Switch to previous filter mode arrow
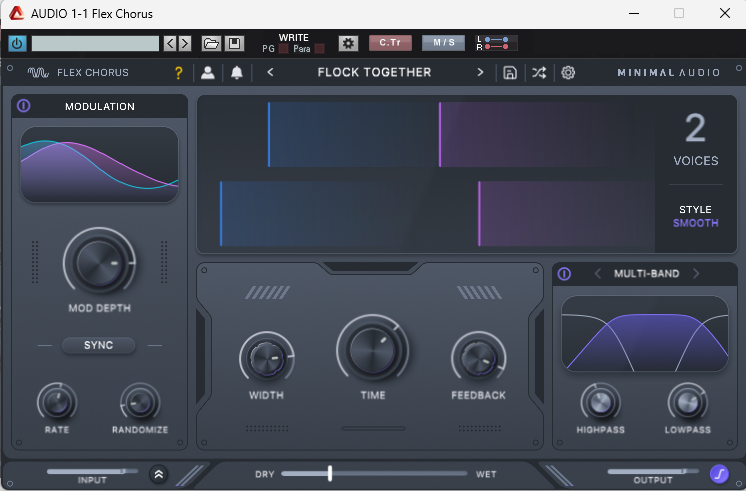 pos(598,274)
